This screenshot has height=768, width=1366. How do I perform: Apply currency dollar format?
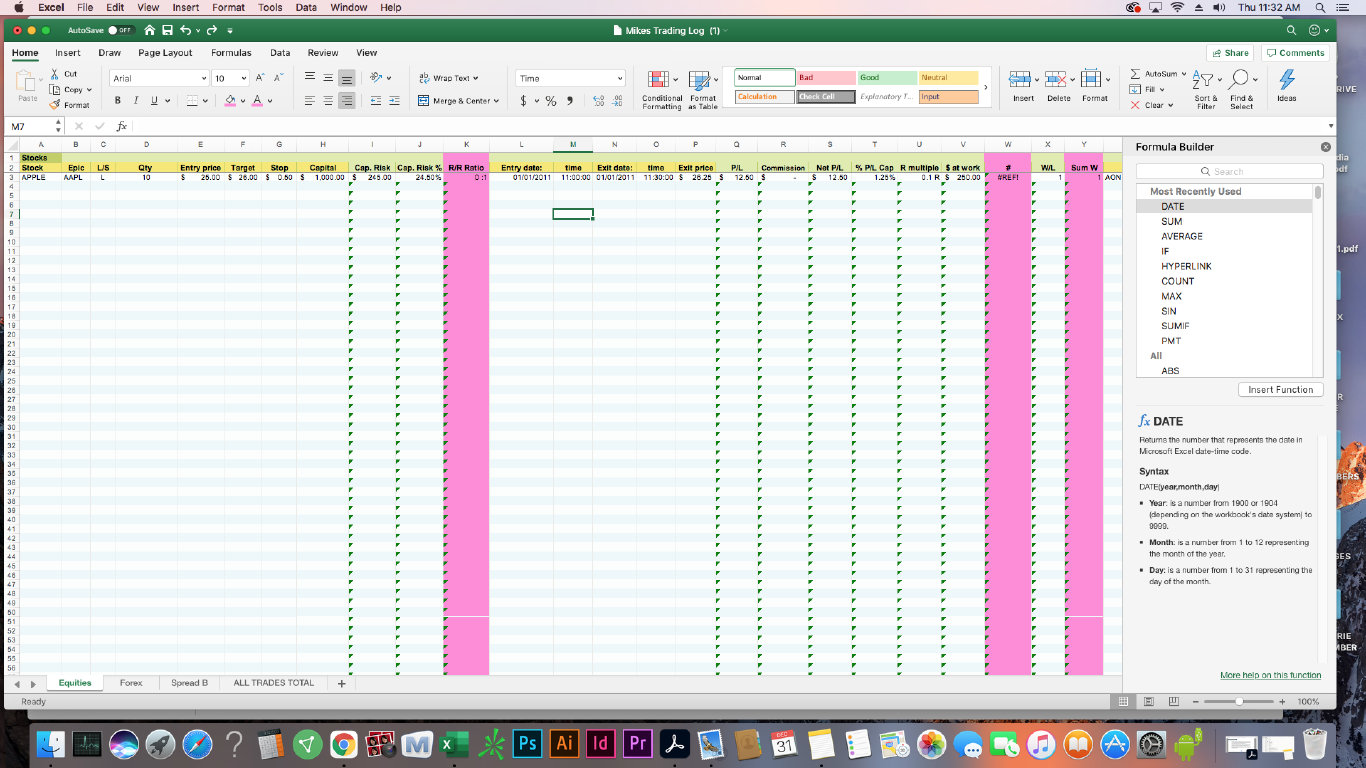[524, 101]
